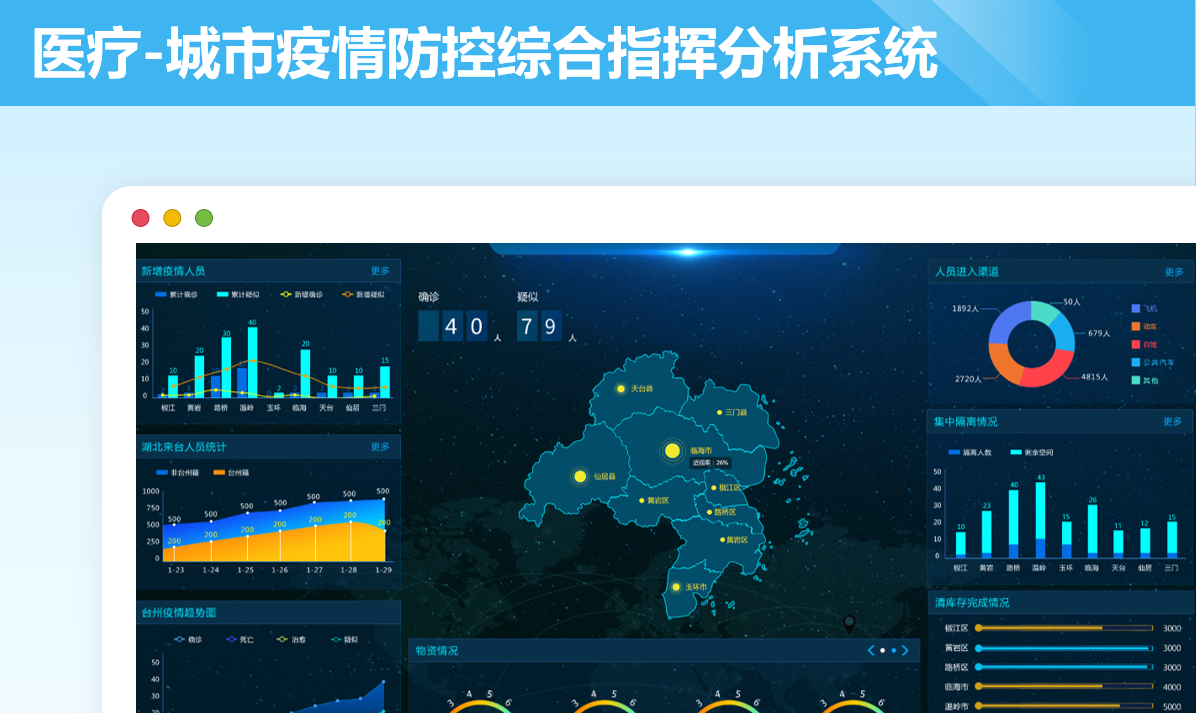Screen dimensions: 1196x713
Task: Click the teal 50人 donut segment
Action: (x=1046, y=311)
